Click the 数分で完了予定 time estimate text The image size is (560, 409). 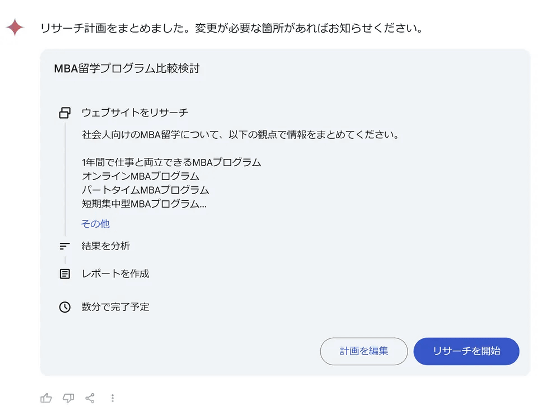click(x=115, y=307)
